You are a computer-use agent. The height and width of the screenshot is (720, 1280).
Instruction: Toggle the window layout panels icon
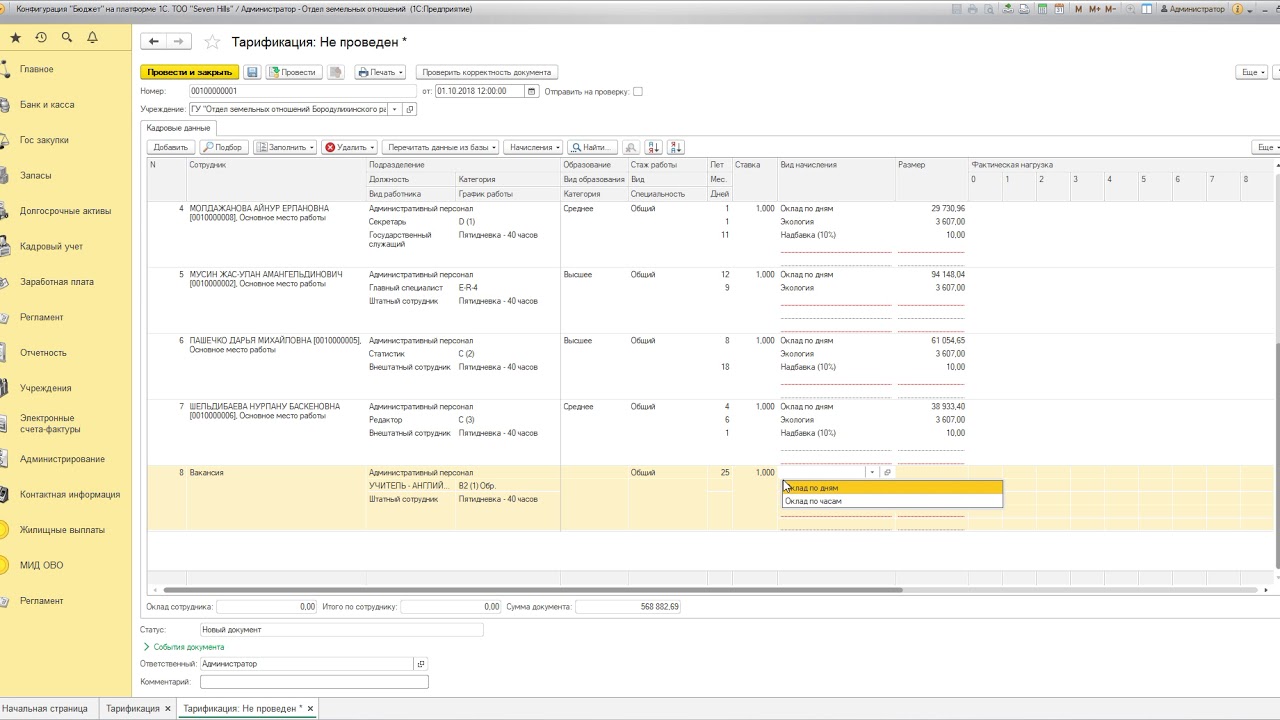[1146, 9]
